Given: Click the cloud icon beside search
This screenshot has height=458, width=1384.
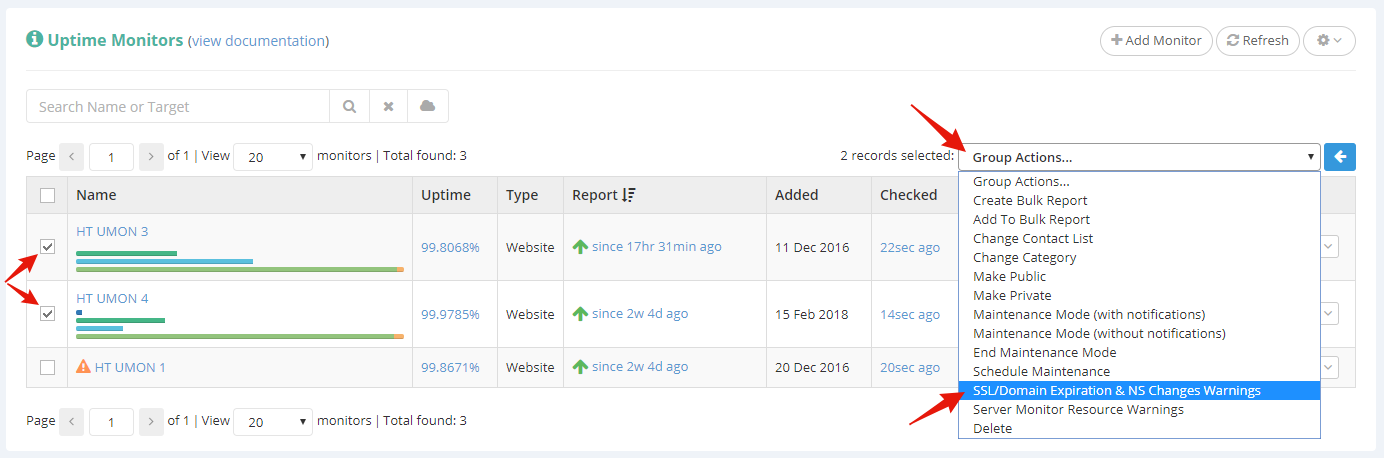Looking at the screenshot, I should (x=428, y=106).
